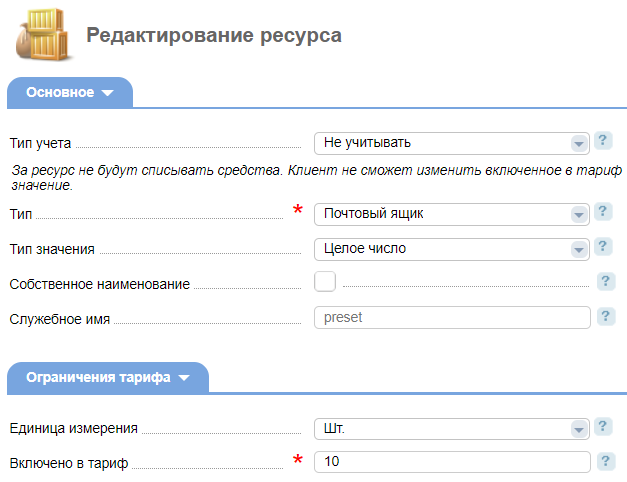Click Включено в тариф input field
Viewport: 627px width, 482px height.
pos(452,462)
